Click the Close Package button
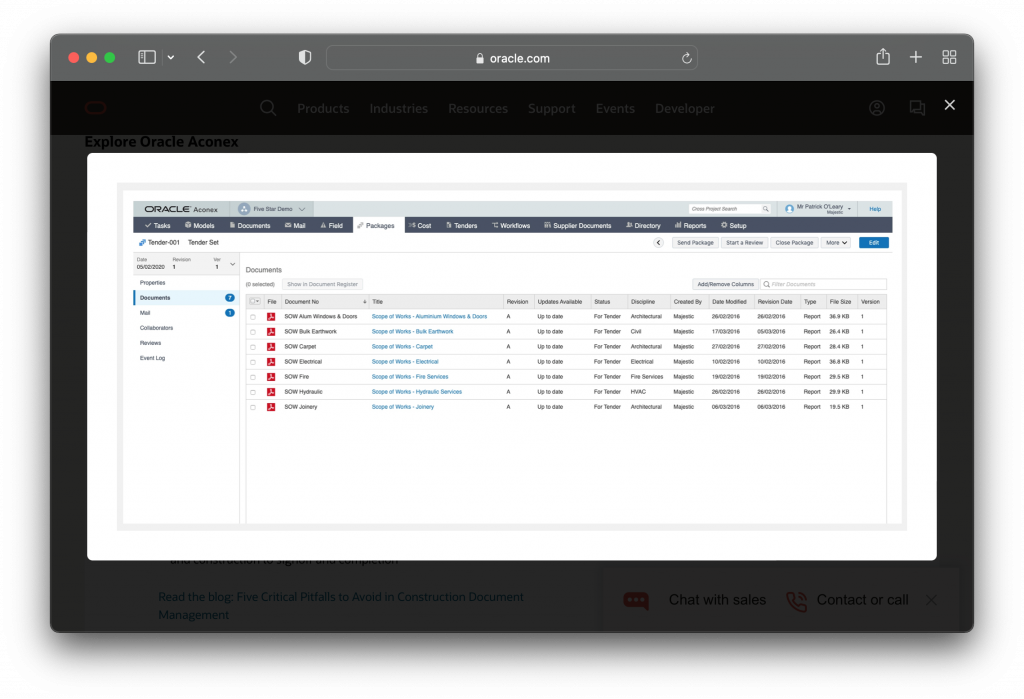 tap(794, 243)
